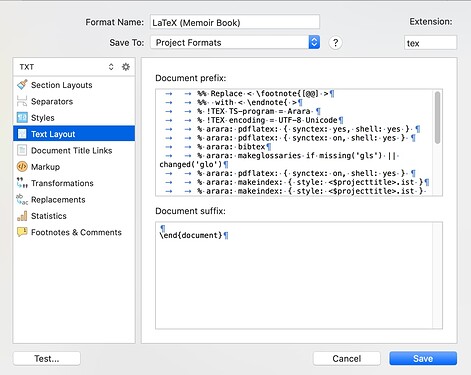Click the '%% with < \endnote{ >' line

point(249,102)
